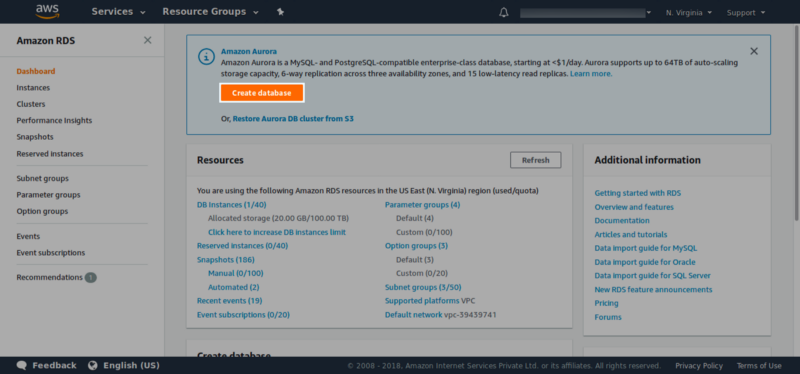Open Parameter groups in the sidebar

pyautogui.click(x=48, y=195)
